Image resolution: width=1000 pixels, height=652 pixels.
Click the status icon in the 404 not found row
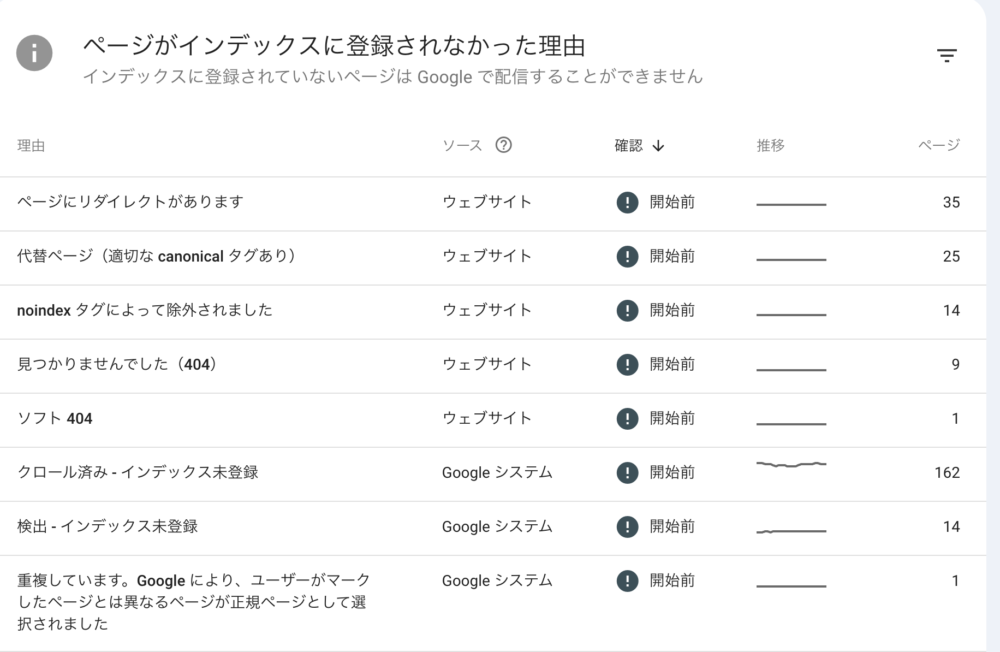click(x=628, y=364)
